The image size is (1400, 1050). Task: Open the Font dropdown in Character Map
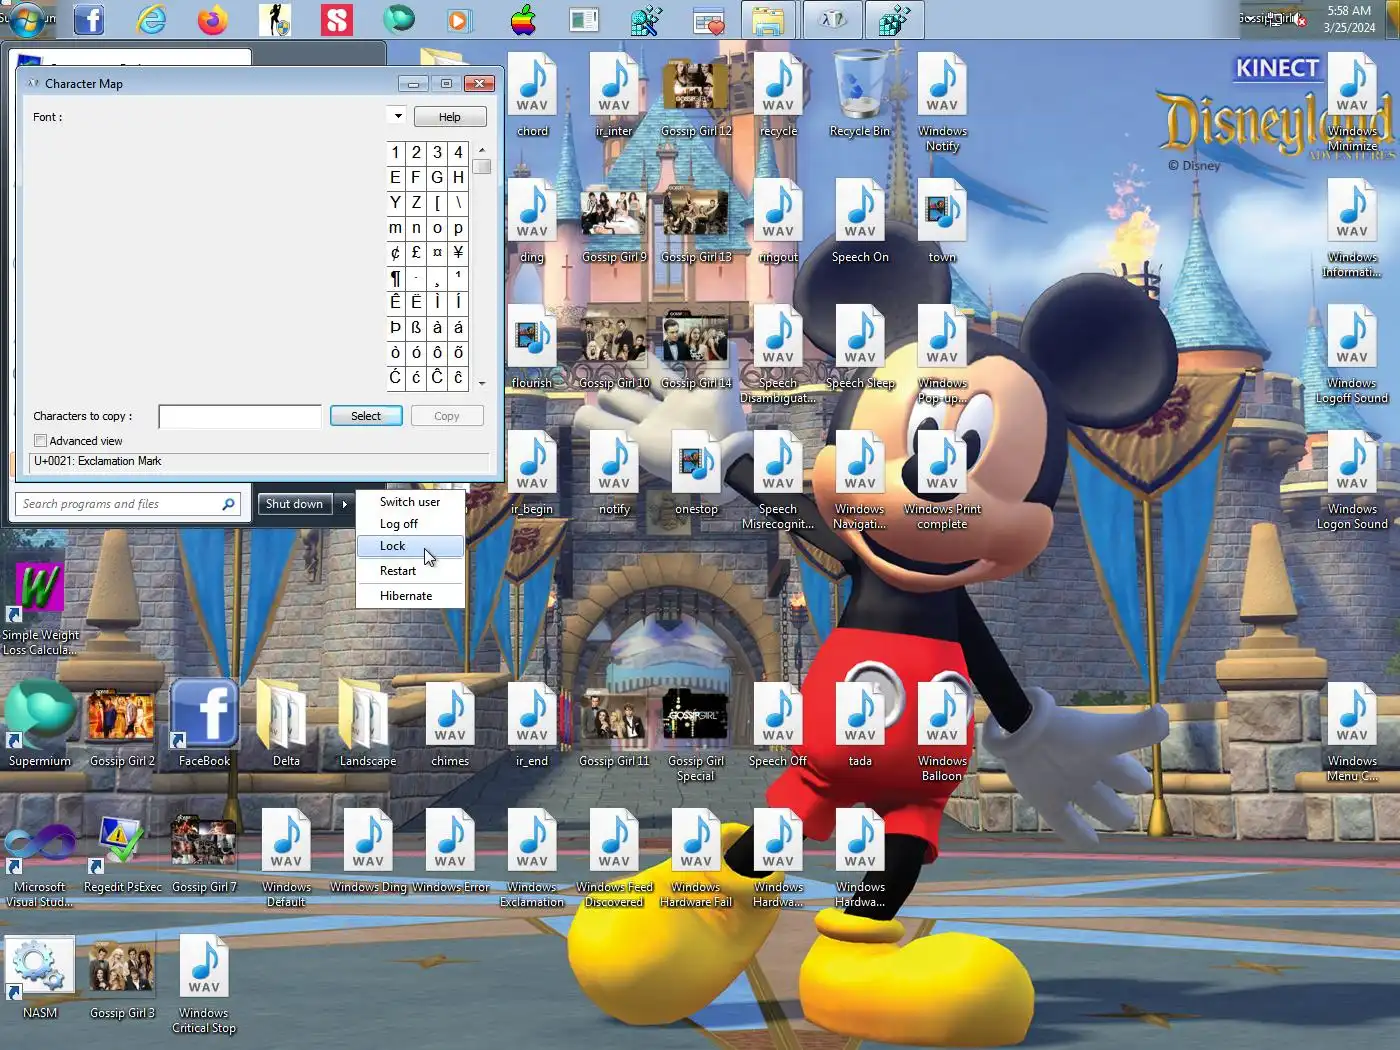coord(397,116)
